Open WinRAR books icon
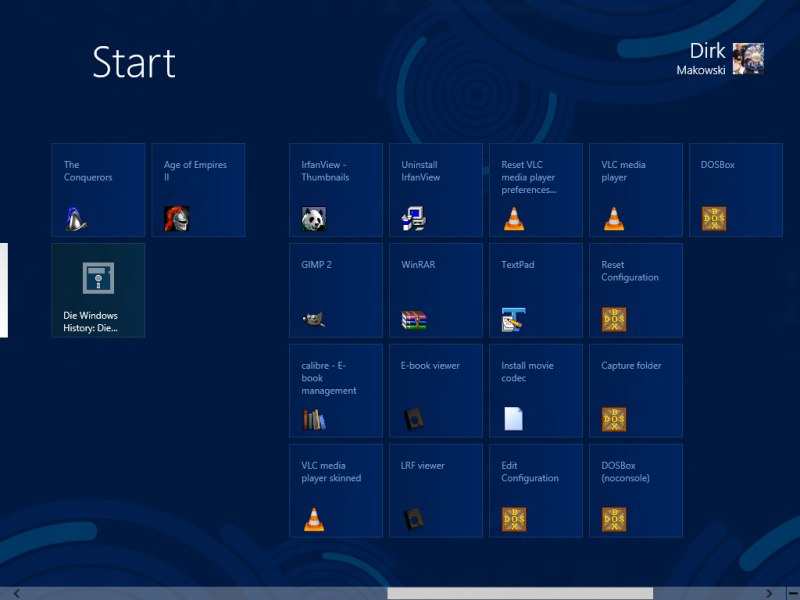The height and width of the screenshot is (600, 800). pos(414,320)
